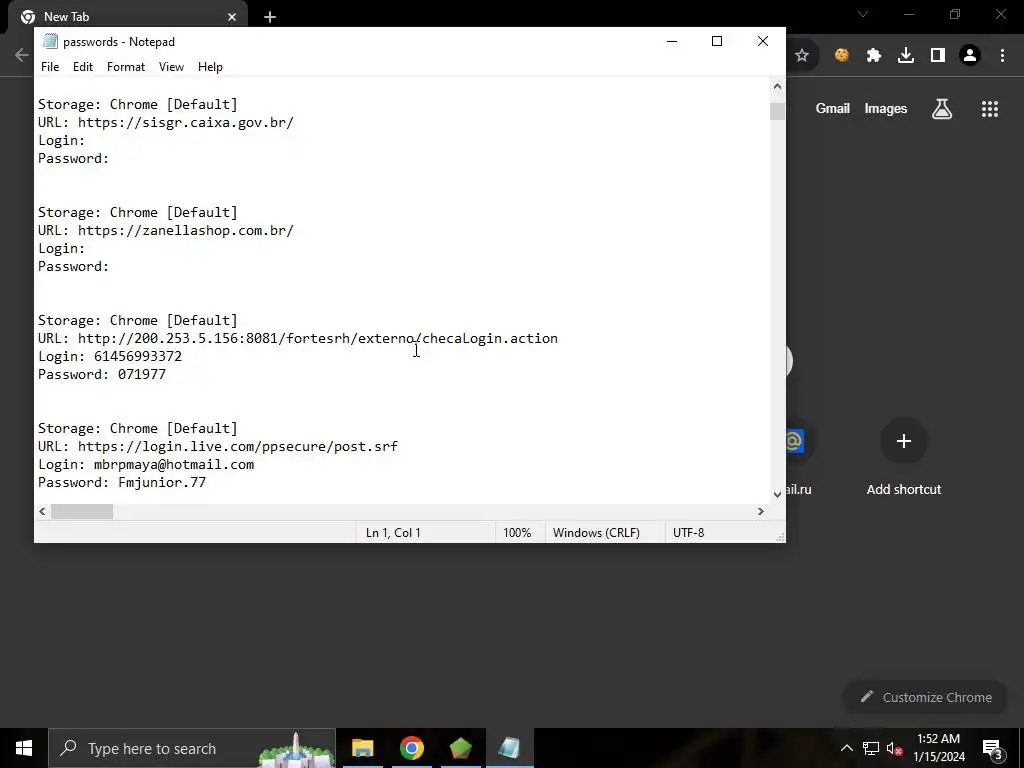The width and height of the screenshot is (1024, 768).
Task: Click the sisgr.caixa.gov.br URL line
Action: (x=166, y=122)
